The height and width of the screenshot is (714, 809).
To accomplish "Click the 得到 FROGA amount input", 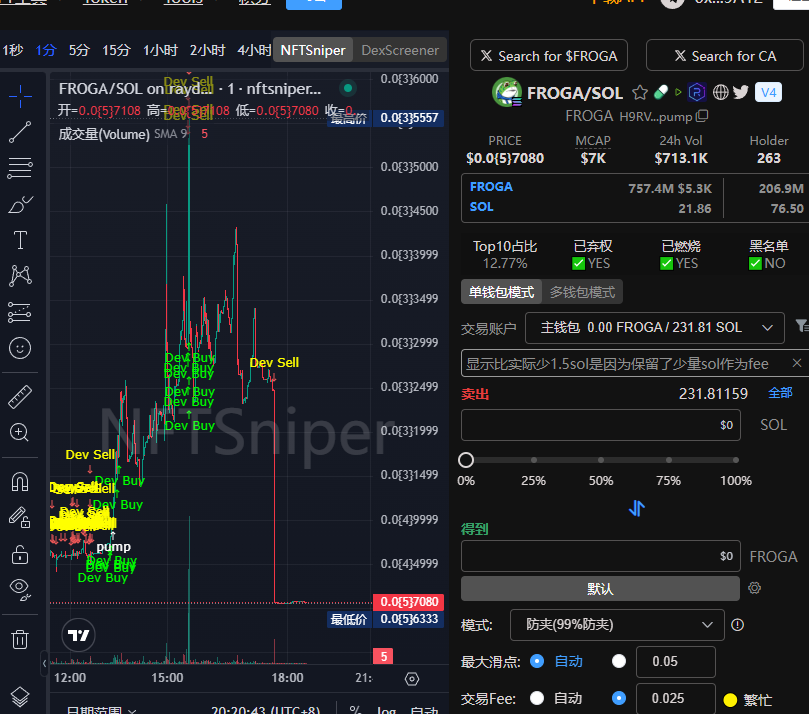I will click(x=601, y=556).
